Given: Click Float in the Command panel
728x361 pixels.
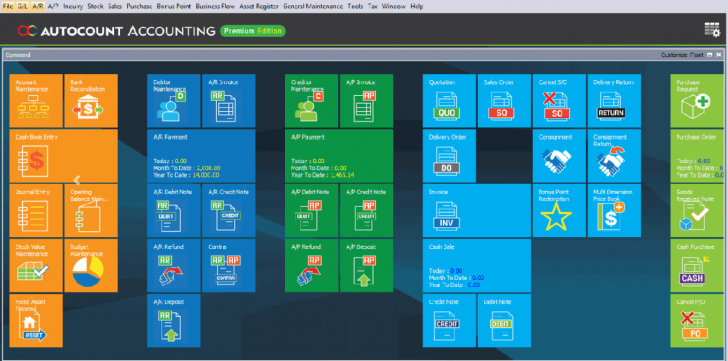Looking at the screenshot, I should pyautogui.click(x=696, y=55).
